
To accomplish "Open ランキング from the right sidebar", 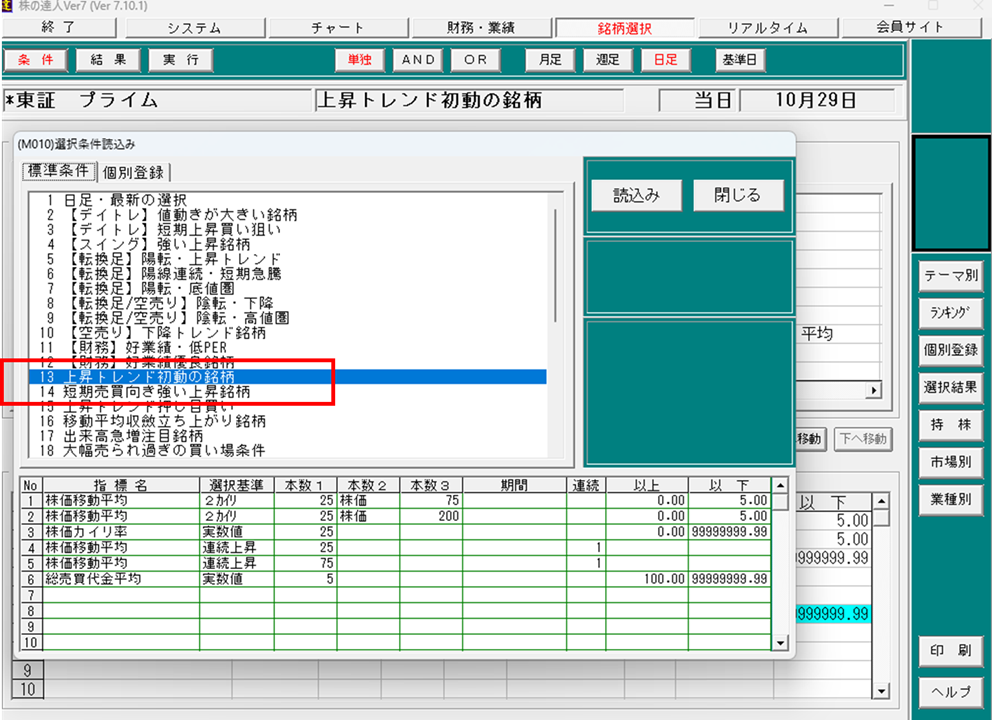I will point(951,313).
